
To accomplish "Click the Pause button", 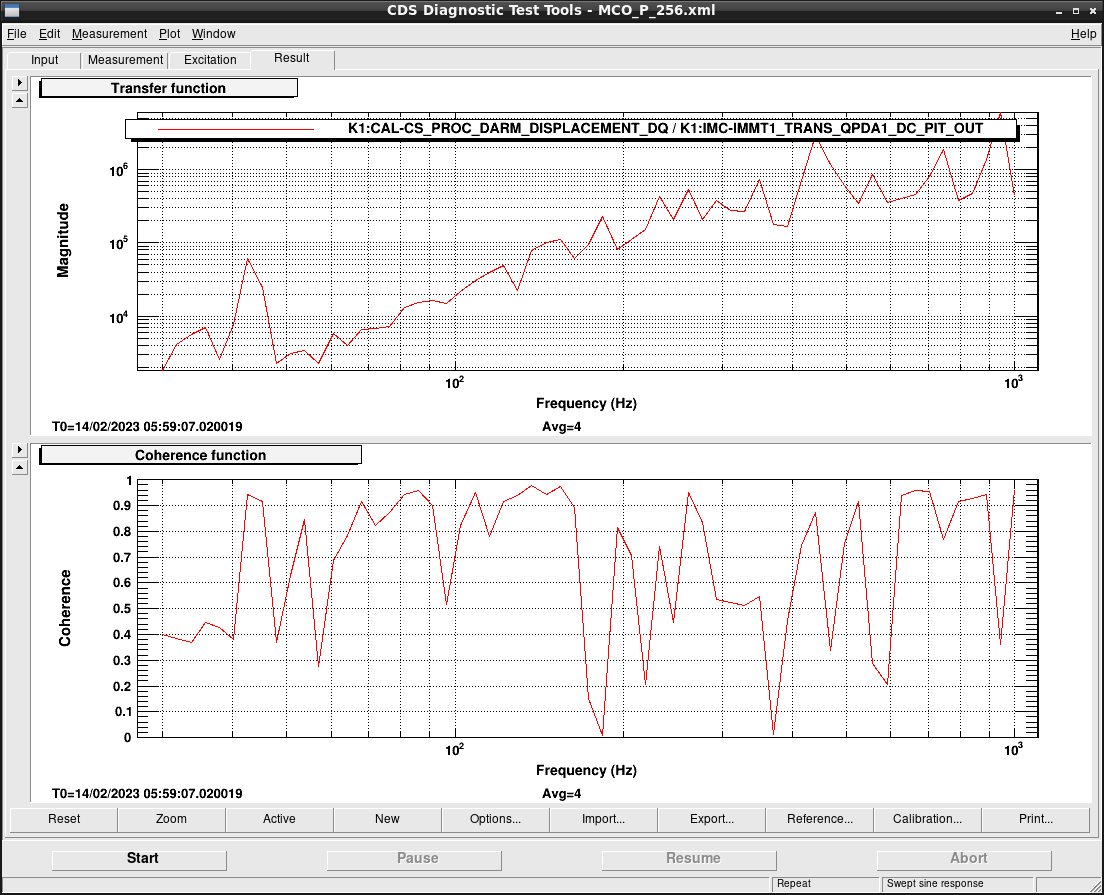I will coord(415,859).
